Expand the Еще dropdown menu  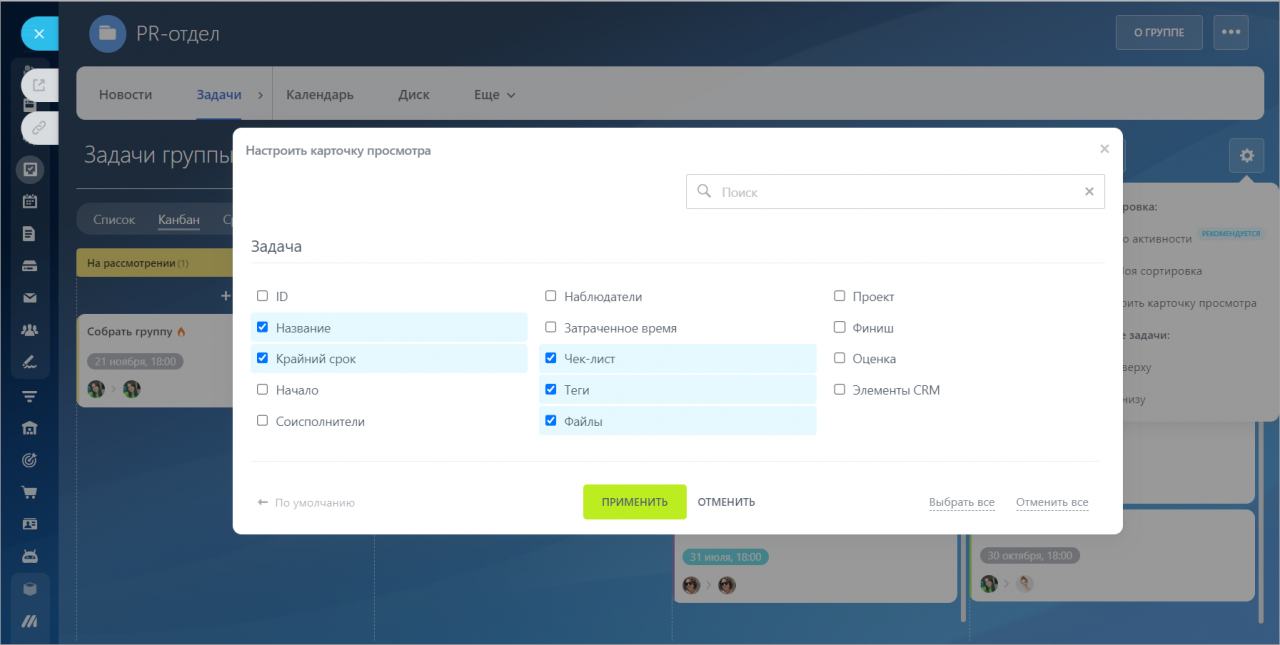(x=495, y=95)
